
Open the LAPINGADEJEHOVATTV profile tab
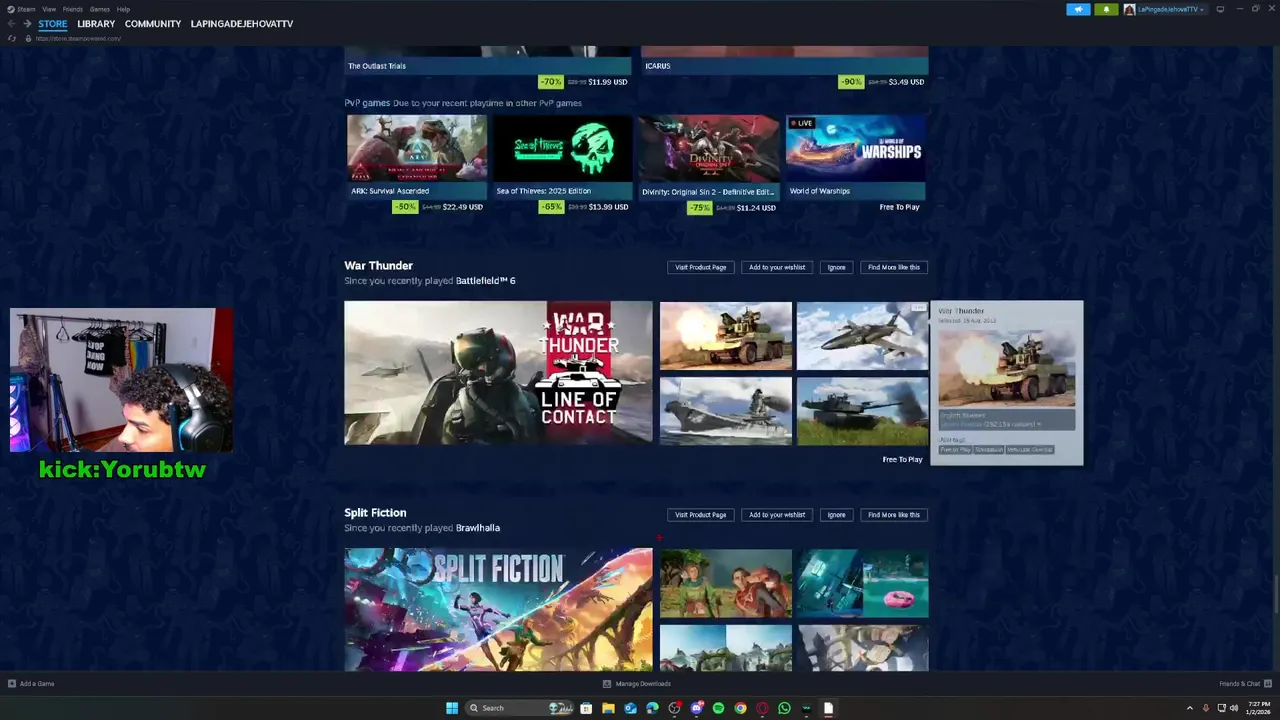[x=242, y=24]
